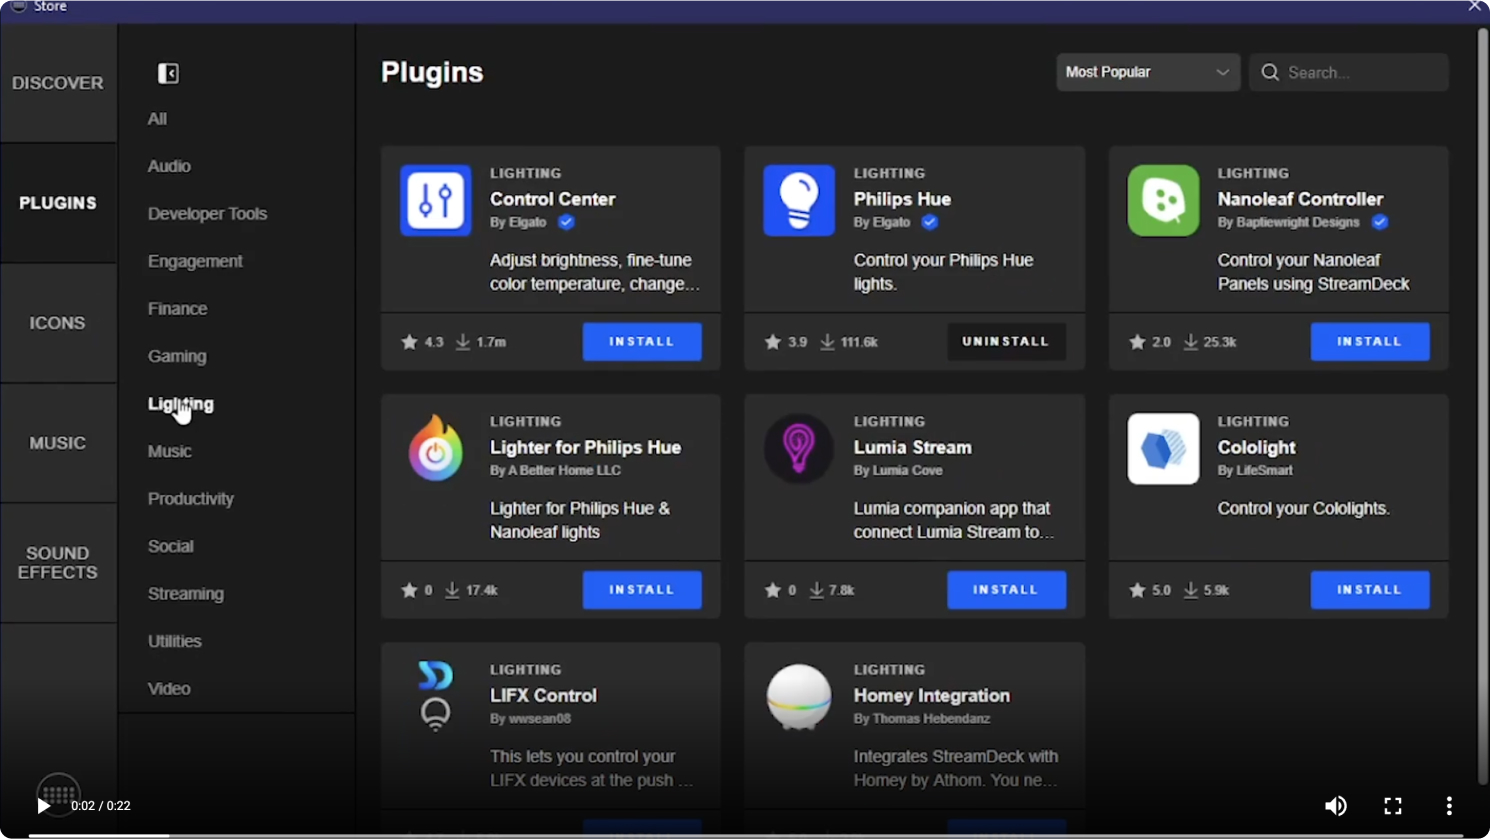Enter fullscreen video mode
1490x839 pixels.
1393,806
